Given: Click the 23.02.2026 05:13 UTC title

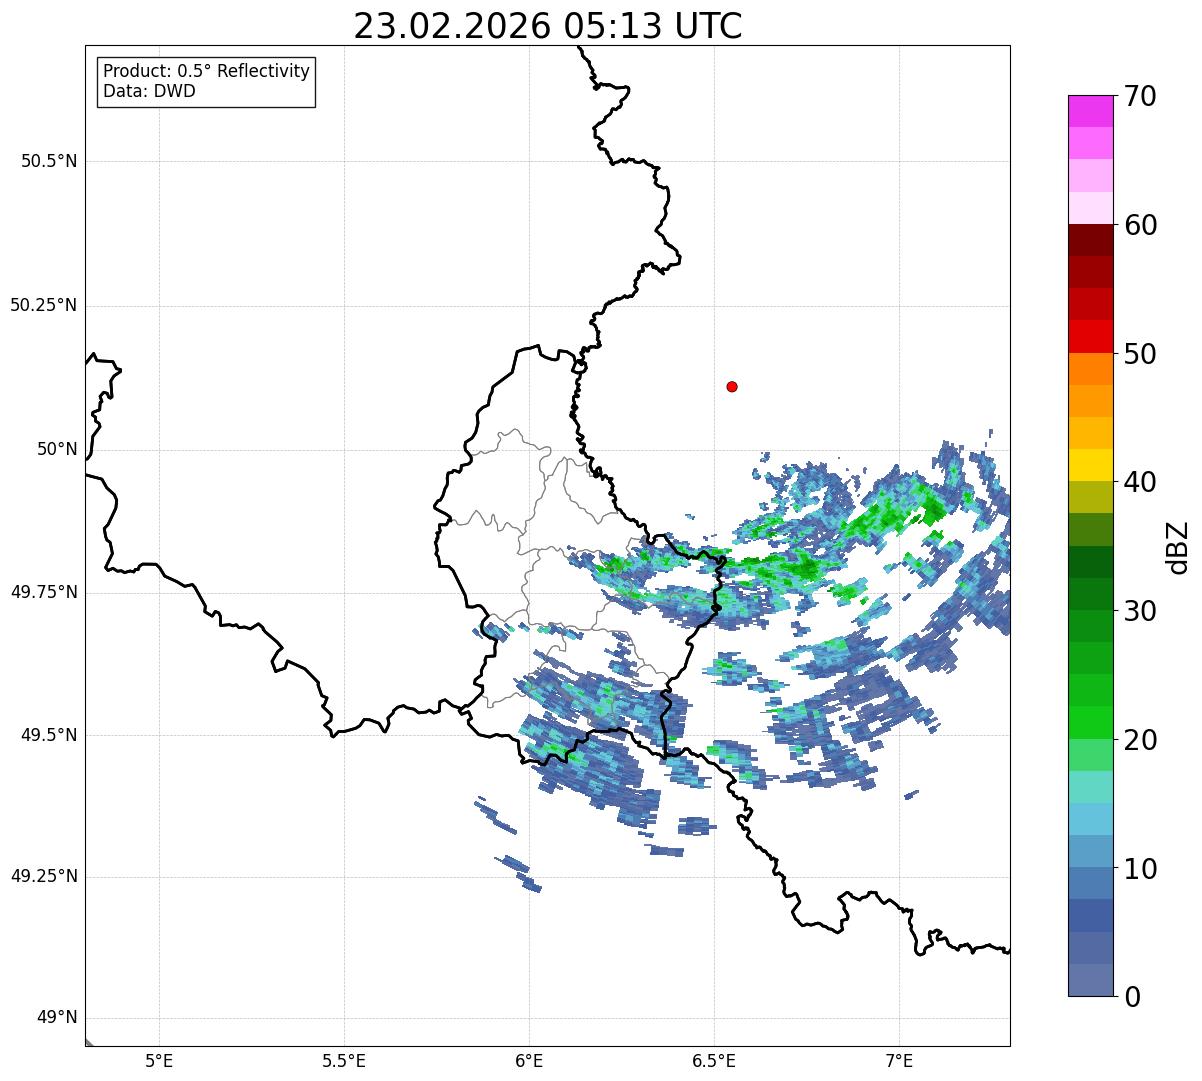Looking at the screenshot, I should tap(548, 26).
